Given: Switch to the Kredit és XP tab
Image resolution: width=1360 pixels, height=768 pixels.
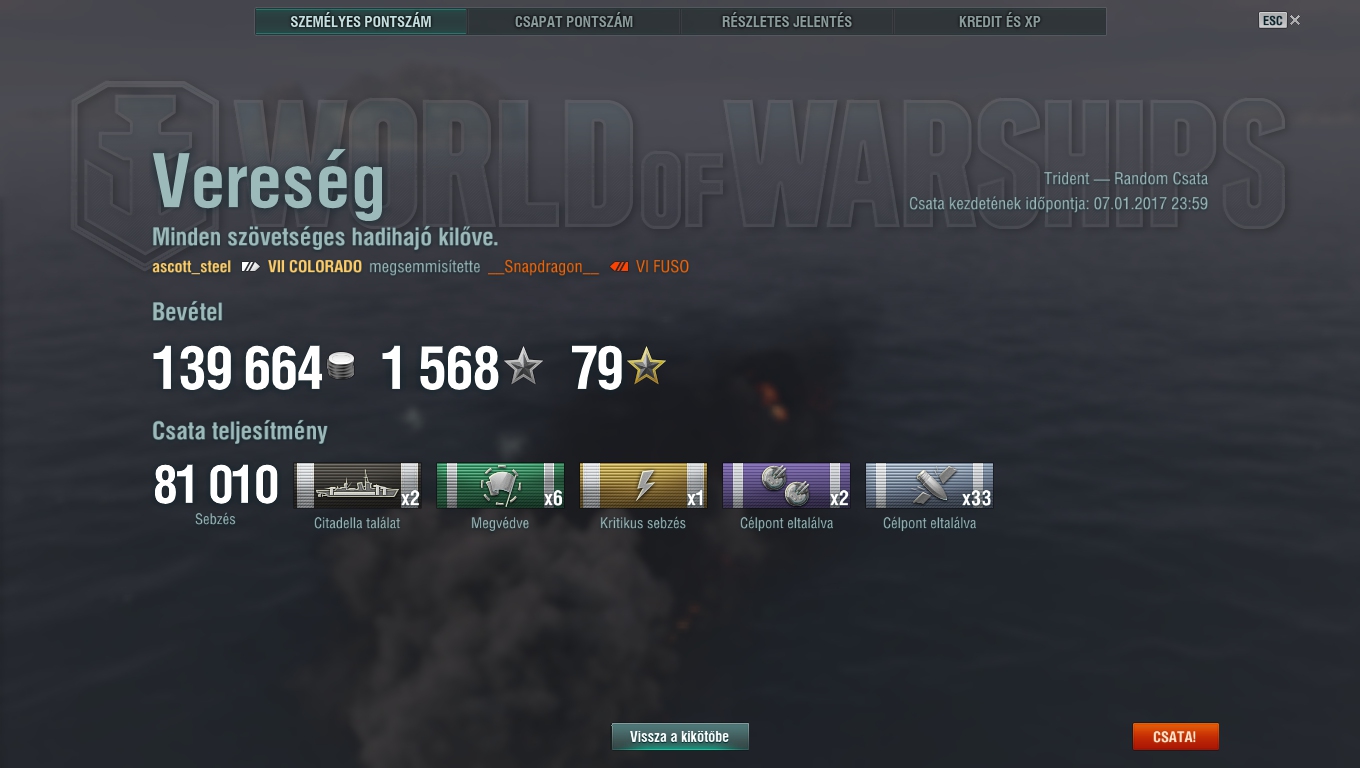Looking at the screenshot, I should pos(1000,21).
